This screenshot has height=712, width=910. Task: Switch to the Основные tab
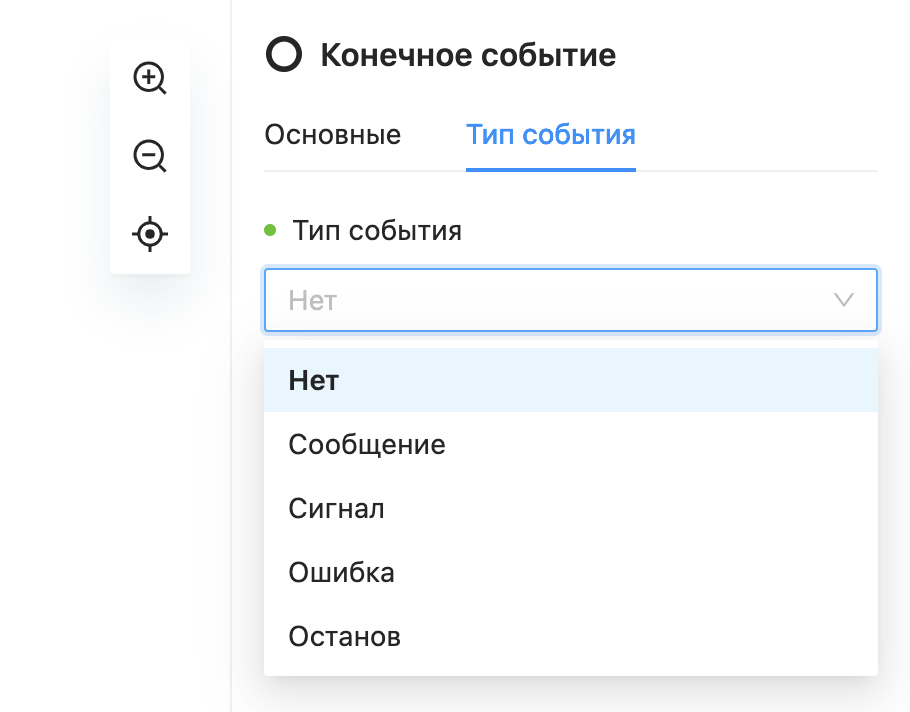pos(332,134)
